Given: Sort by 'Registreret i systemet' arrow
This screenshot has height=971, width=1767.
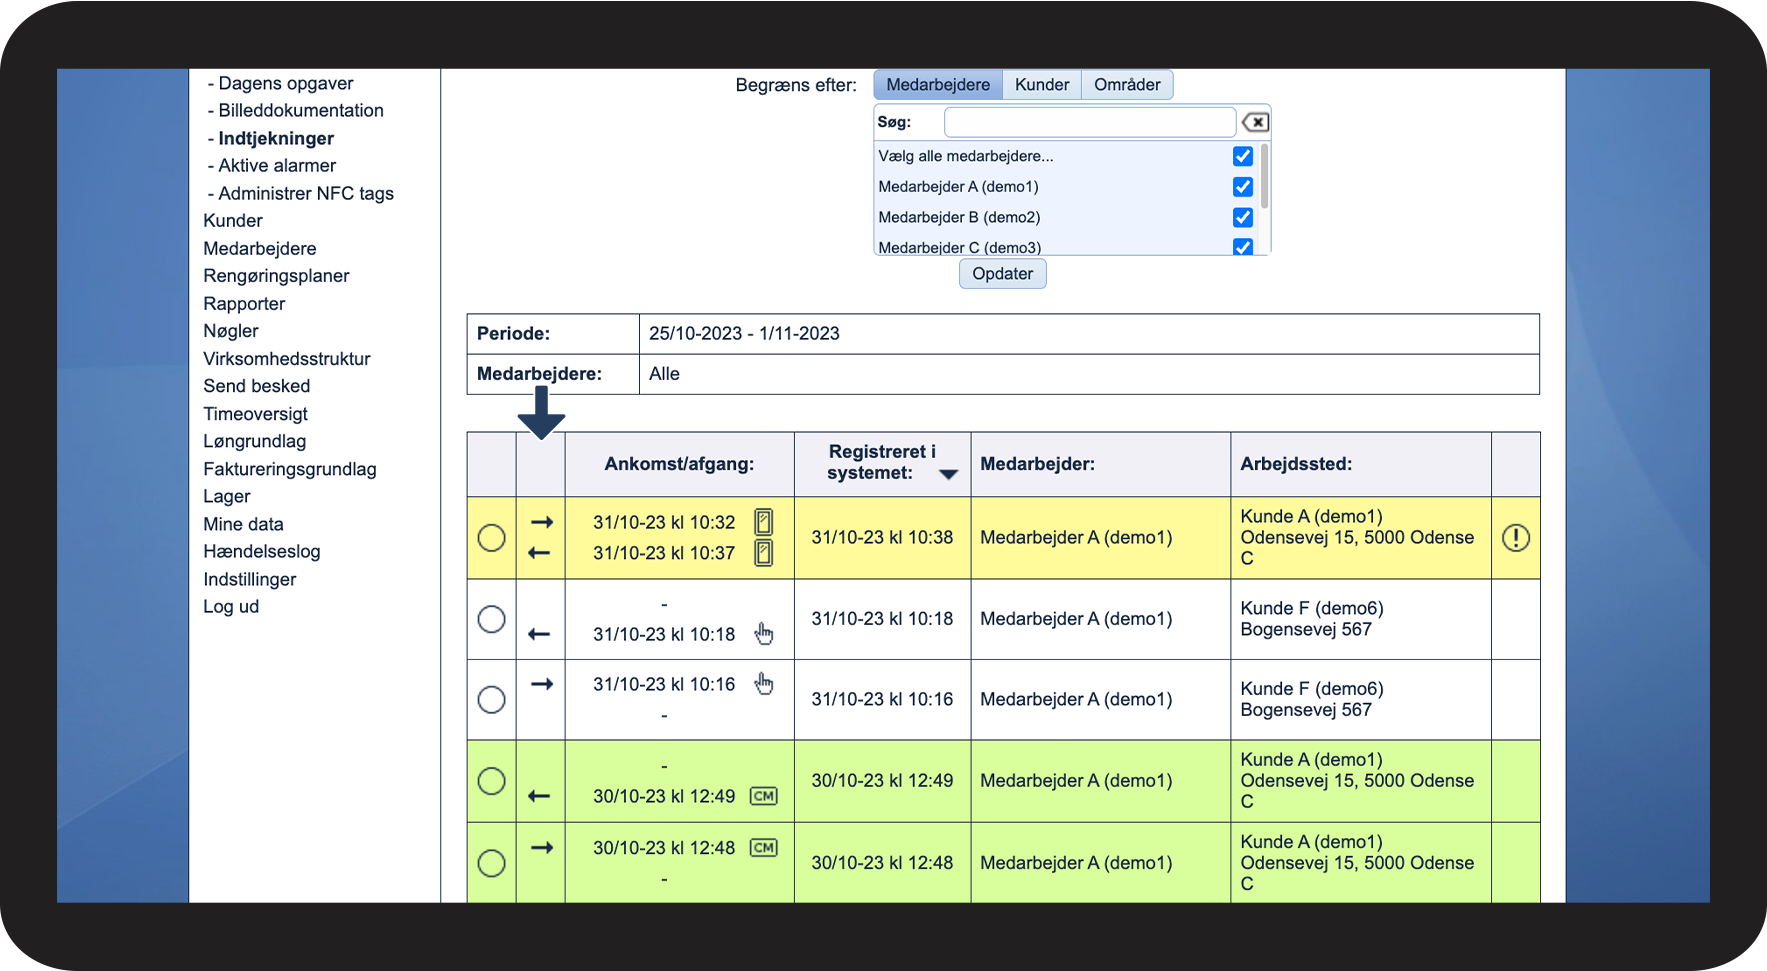Looking at the screenshot, I should point(948,475).
